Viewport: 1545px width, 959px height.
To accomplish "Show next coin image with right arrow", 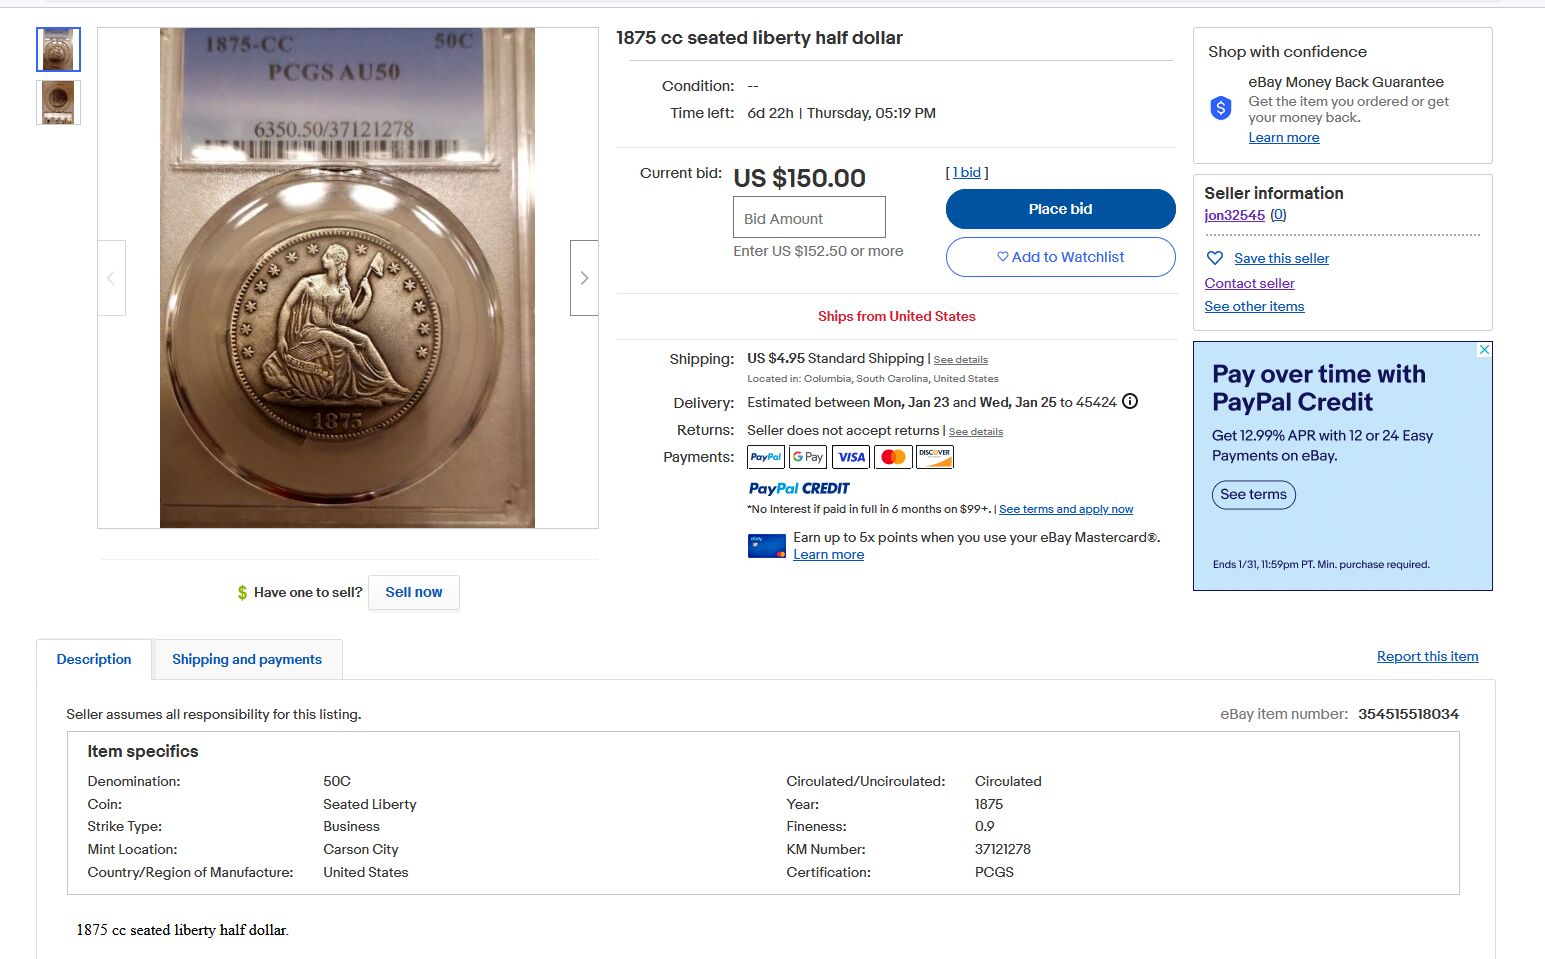I will point(584,278).
